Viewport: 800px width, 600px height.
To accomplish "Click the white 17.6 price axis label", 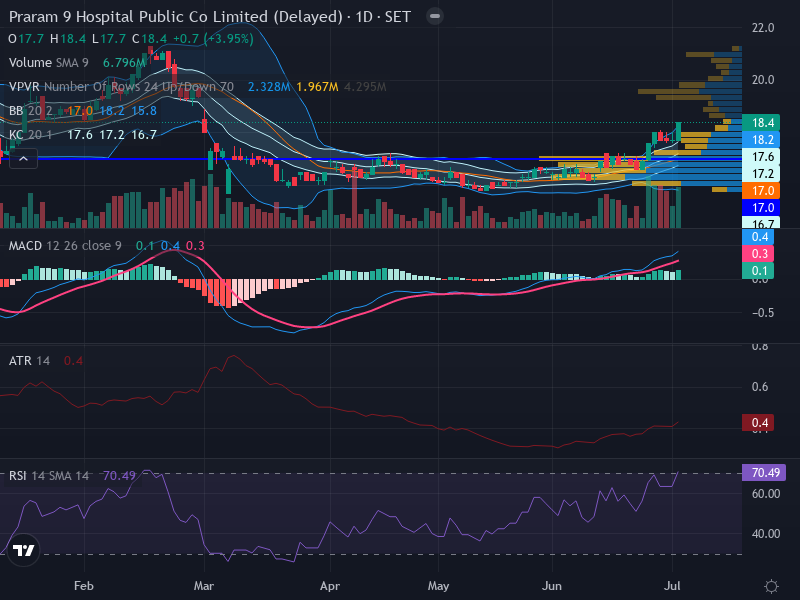I will coord(761,157).
